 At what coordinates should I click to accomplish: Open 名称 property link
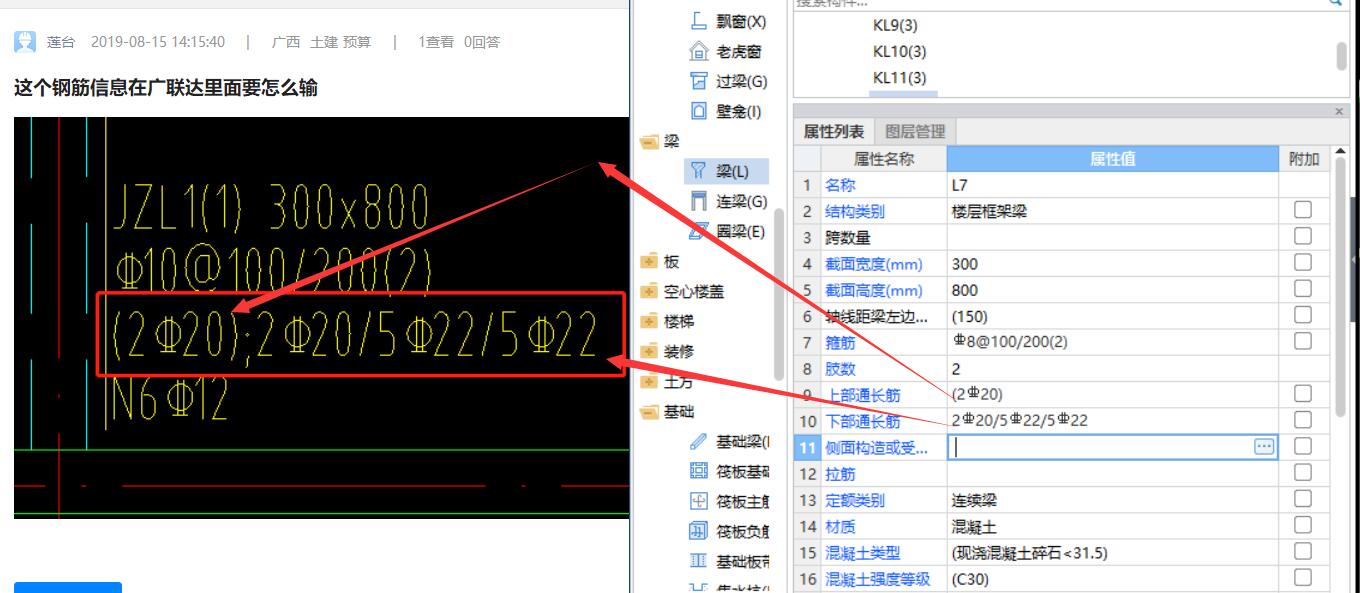(x=840, y=185)
